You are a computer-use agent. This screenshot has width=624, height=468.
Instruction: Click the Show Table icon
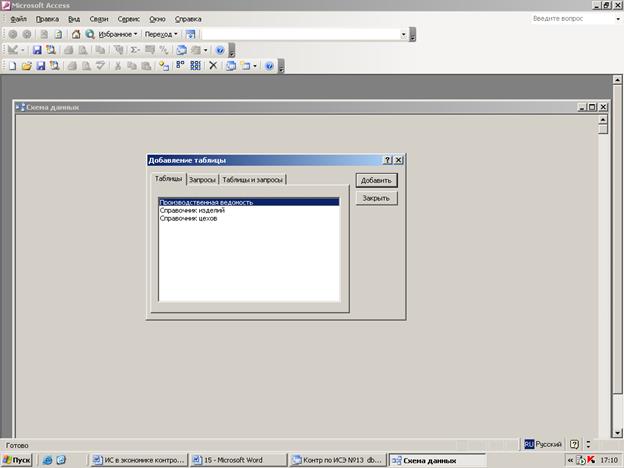(x=164, y=66)
